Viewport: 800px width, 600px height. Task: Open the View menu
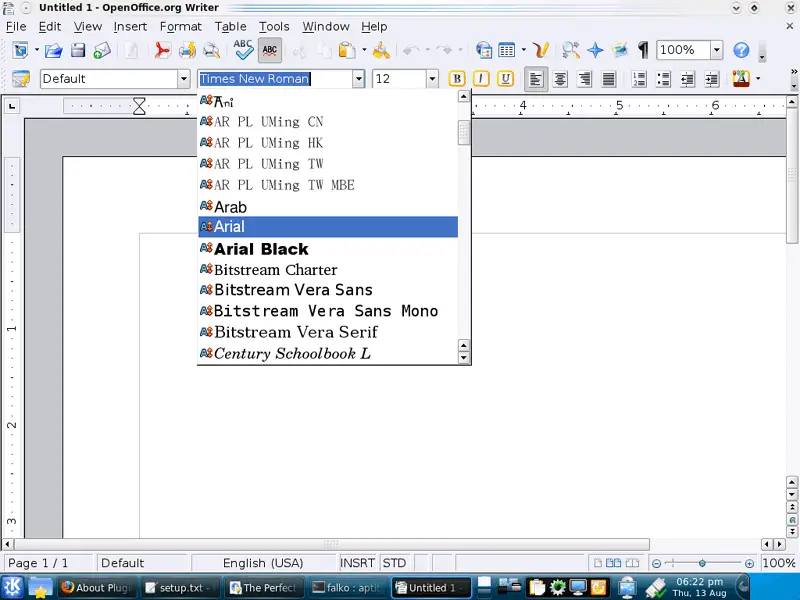(x=88, y=27)
